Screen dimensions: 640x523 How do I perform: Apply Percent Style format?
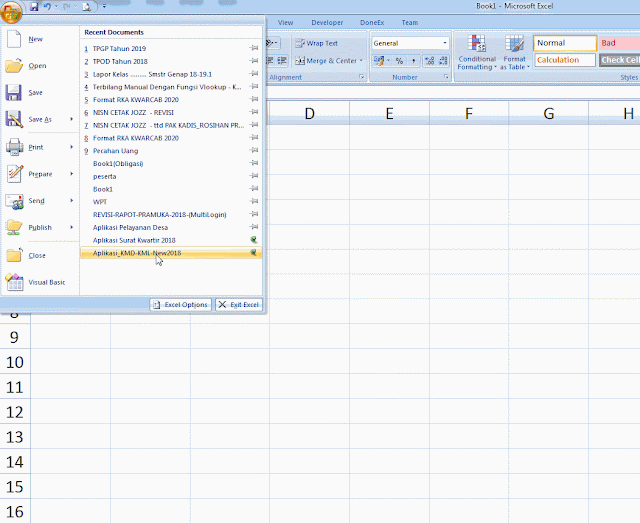399,61
